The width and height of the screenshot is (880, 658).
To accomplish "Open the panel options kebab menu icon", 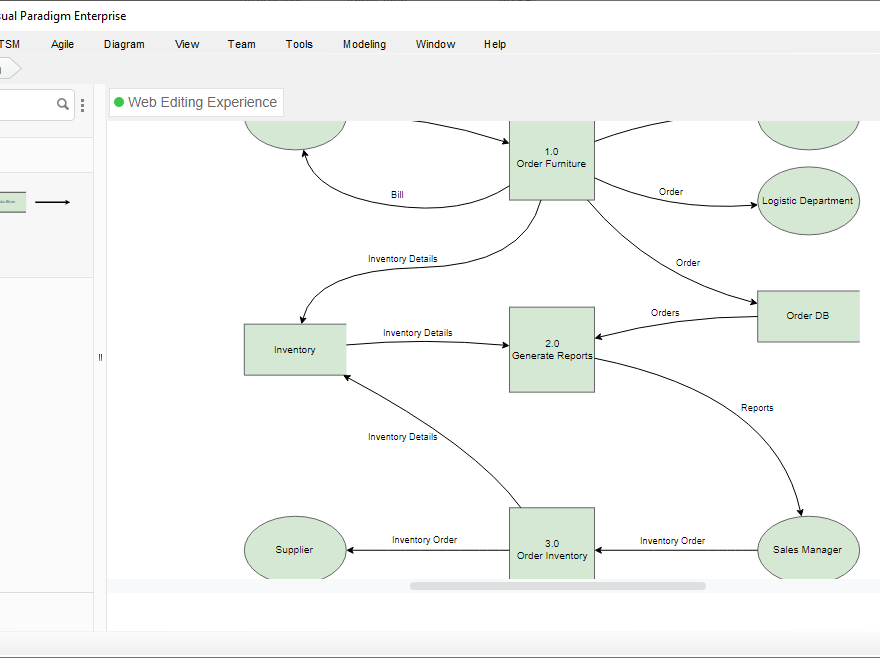I will pos(82,104).
